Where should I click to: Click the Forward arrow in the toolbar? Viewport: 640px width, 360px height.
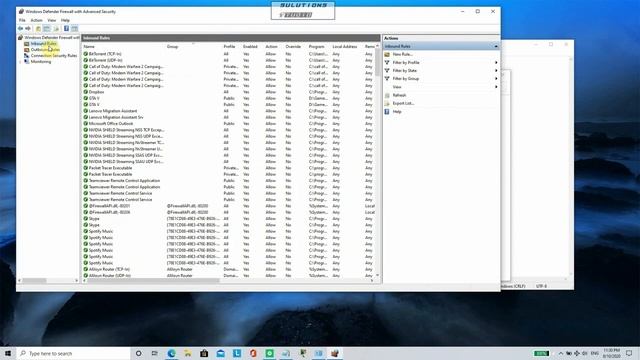coord(28,29)
